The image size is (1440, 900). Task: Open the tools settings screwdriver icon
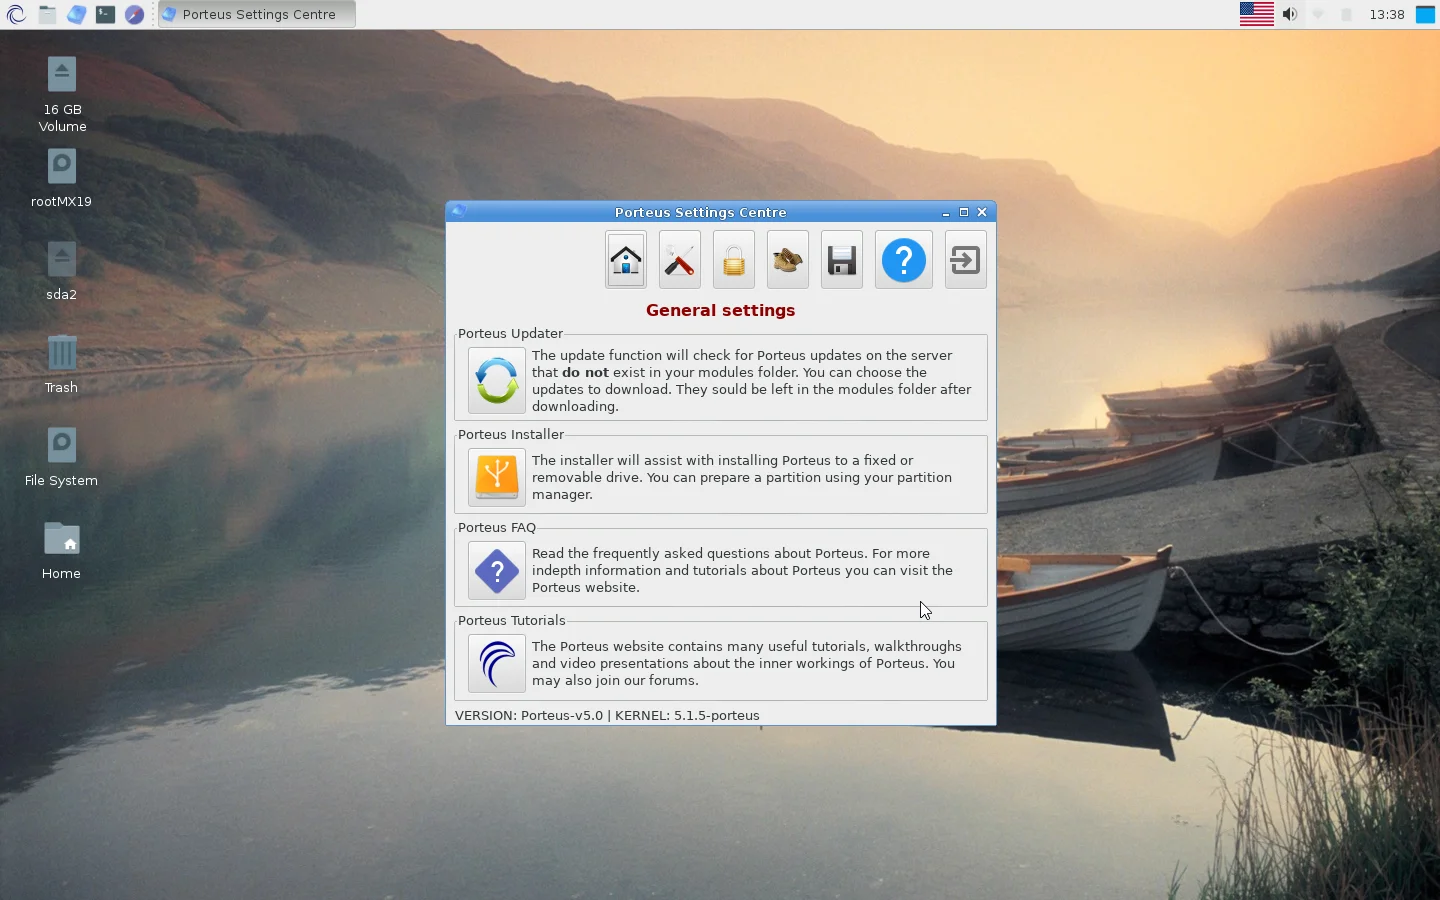coord(679,260)
